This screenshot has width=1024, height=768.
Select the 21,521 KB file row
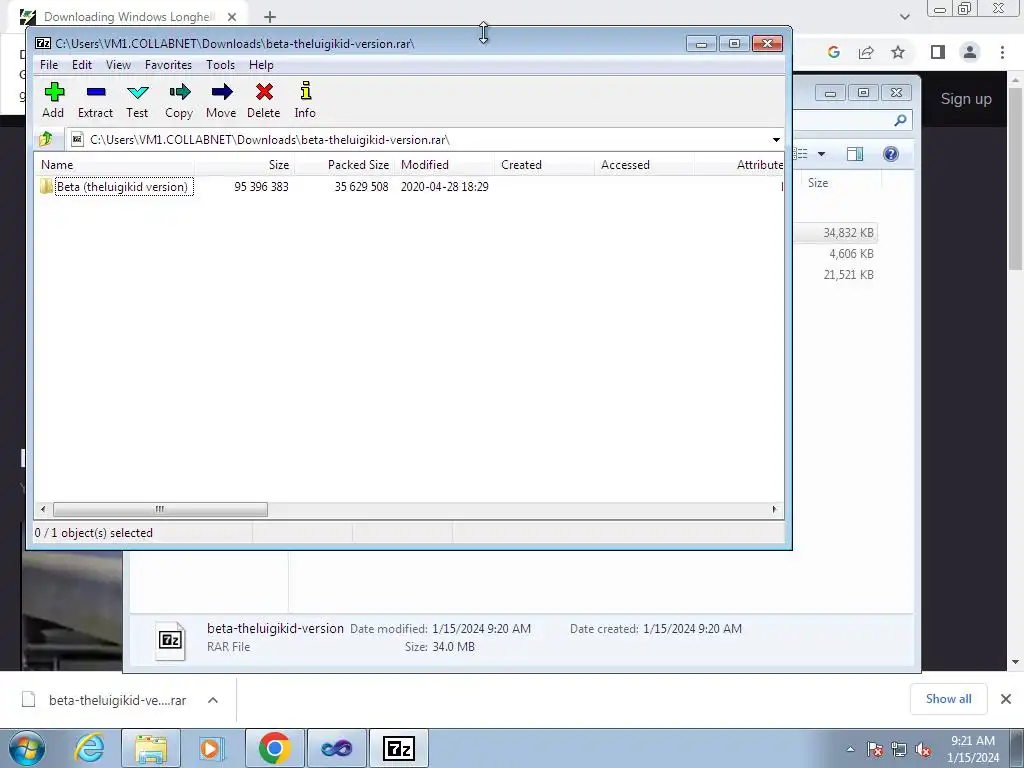pyautogui.click(x=837, y=275)
